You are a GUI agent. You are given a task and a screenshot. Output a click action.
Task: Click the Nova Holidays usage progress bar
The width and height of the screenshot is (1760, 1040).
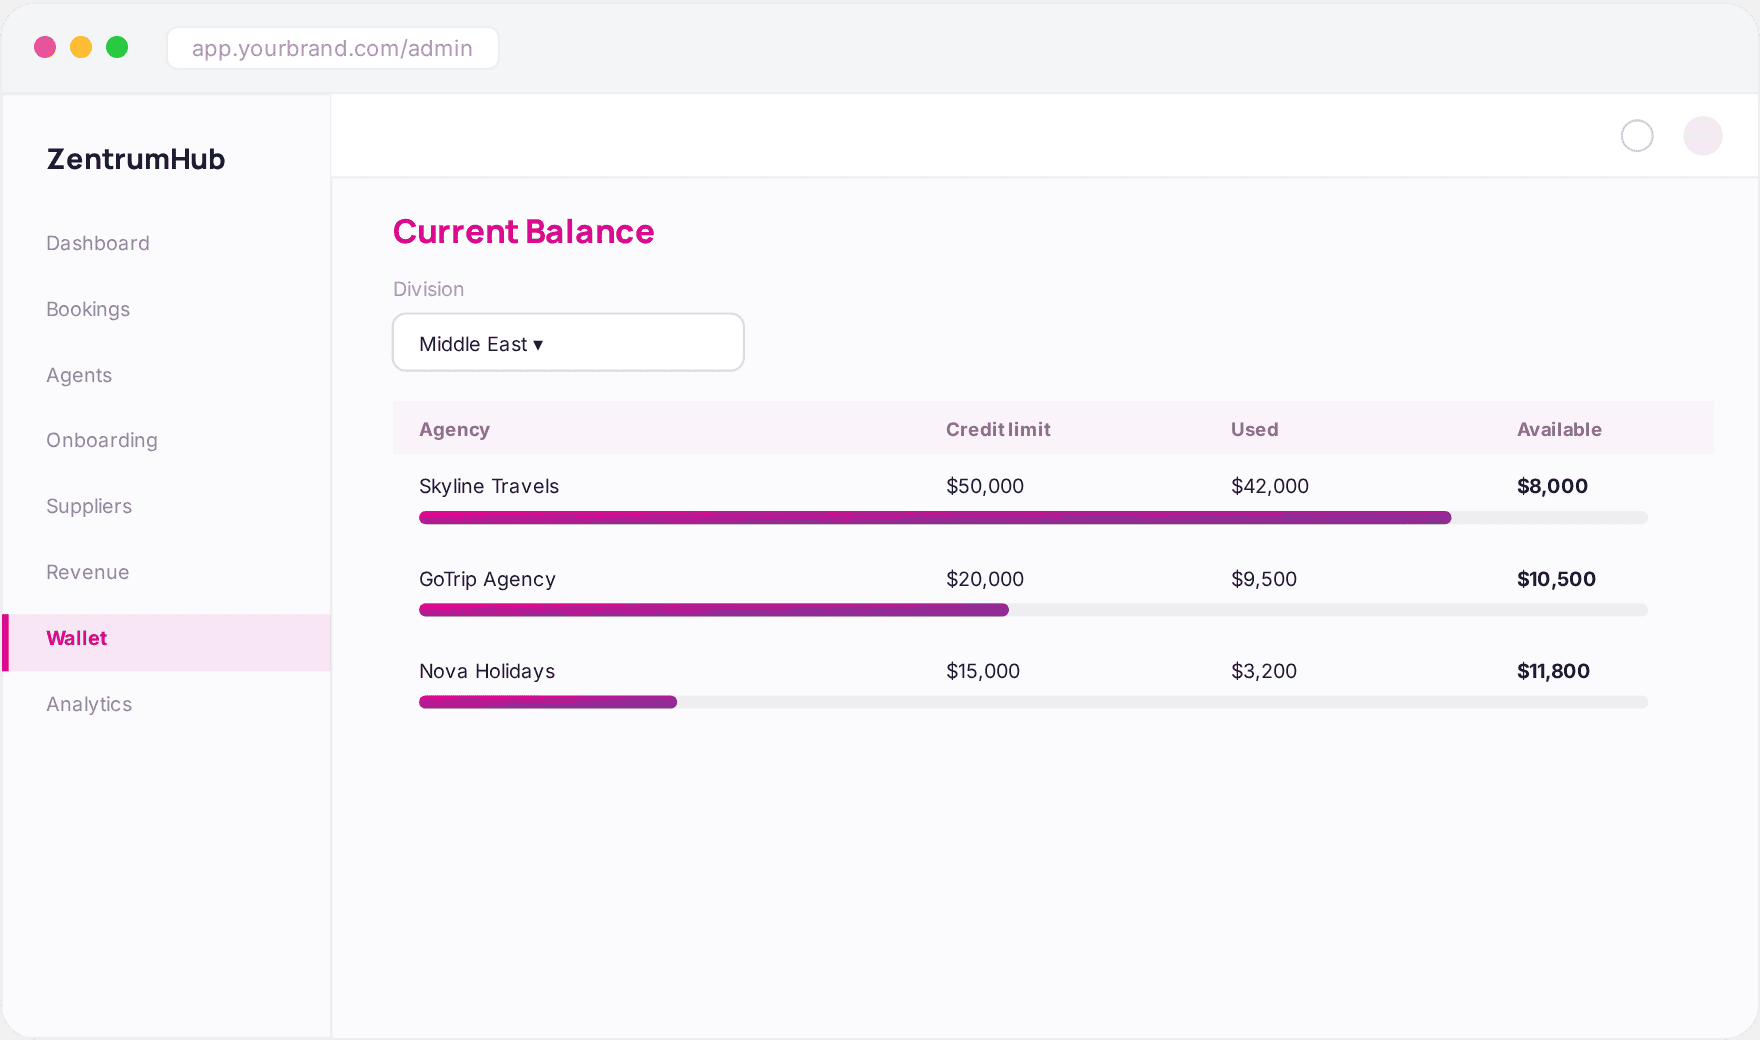tap(1033, 702)
